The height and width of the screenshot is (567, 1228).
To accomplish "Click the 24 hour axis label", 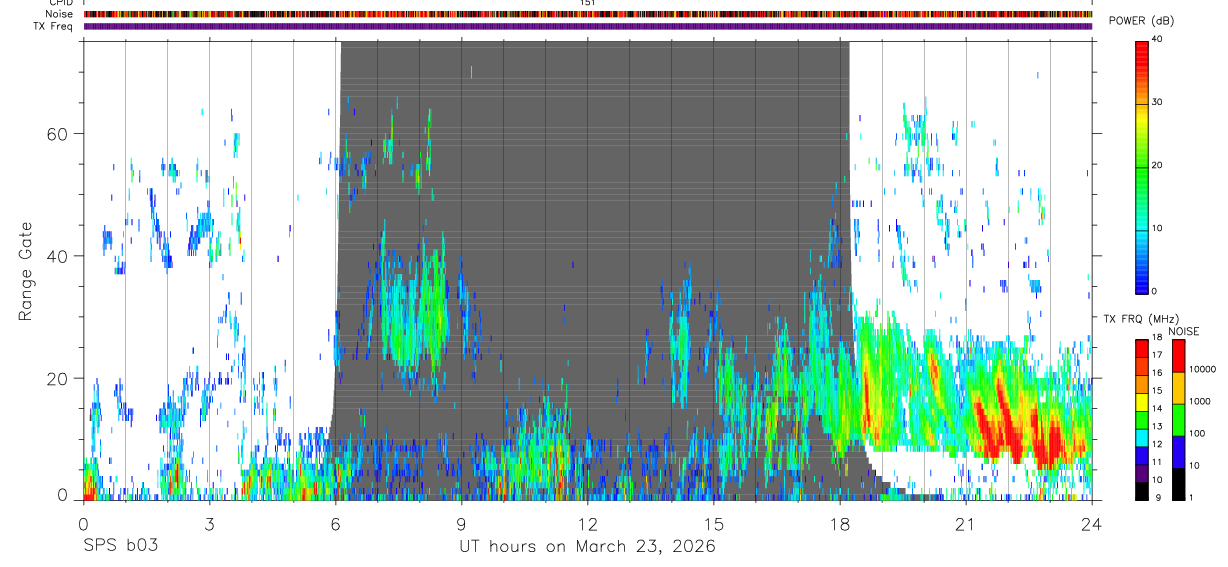I will 1091,524.
